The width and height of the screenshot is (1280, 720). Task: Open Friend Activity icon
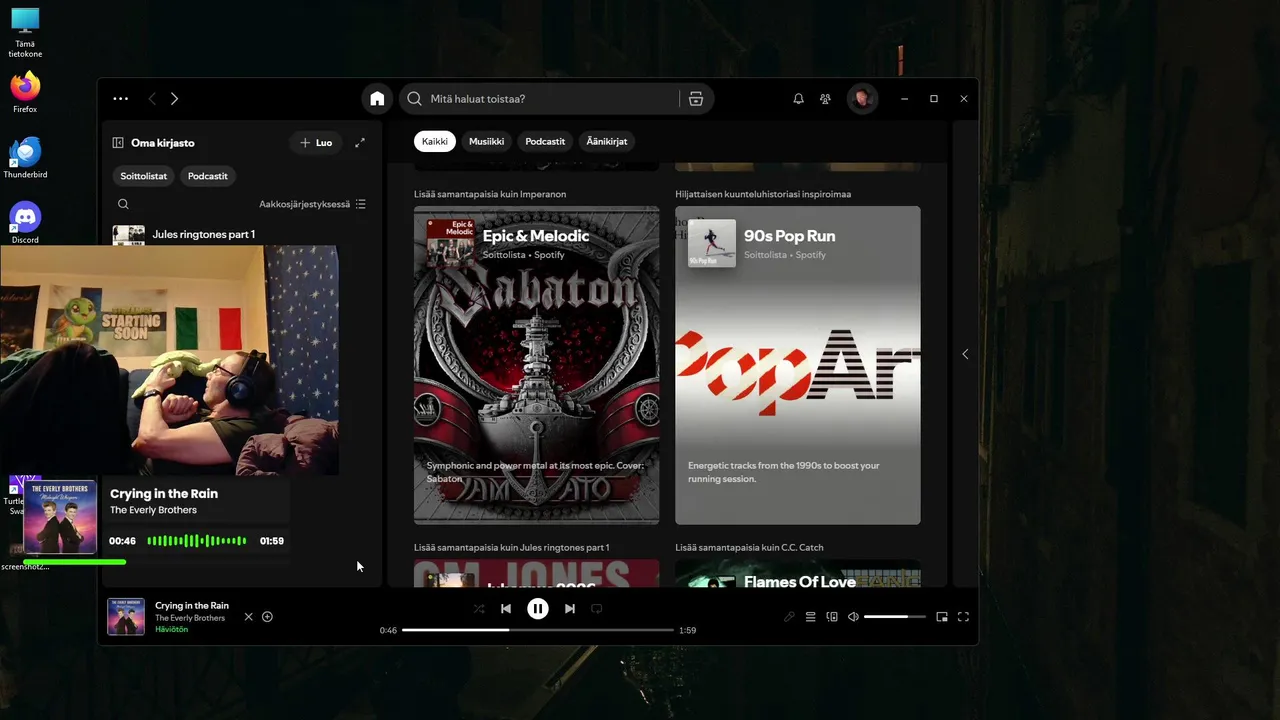pos(825,99)
